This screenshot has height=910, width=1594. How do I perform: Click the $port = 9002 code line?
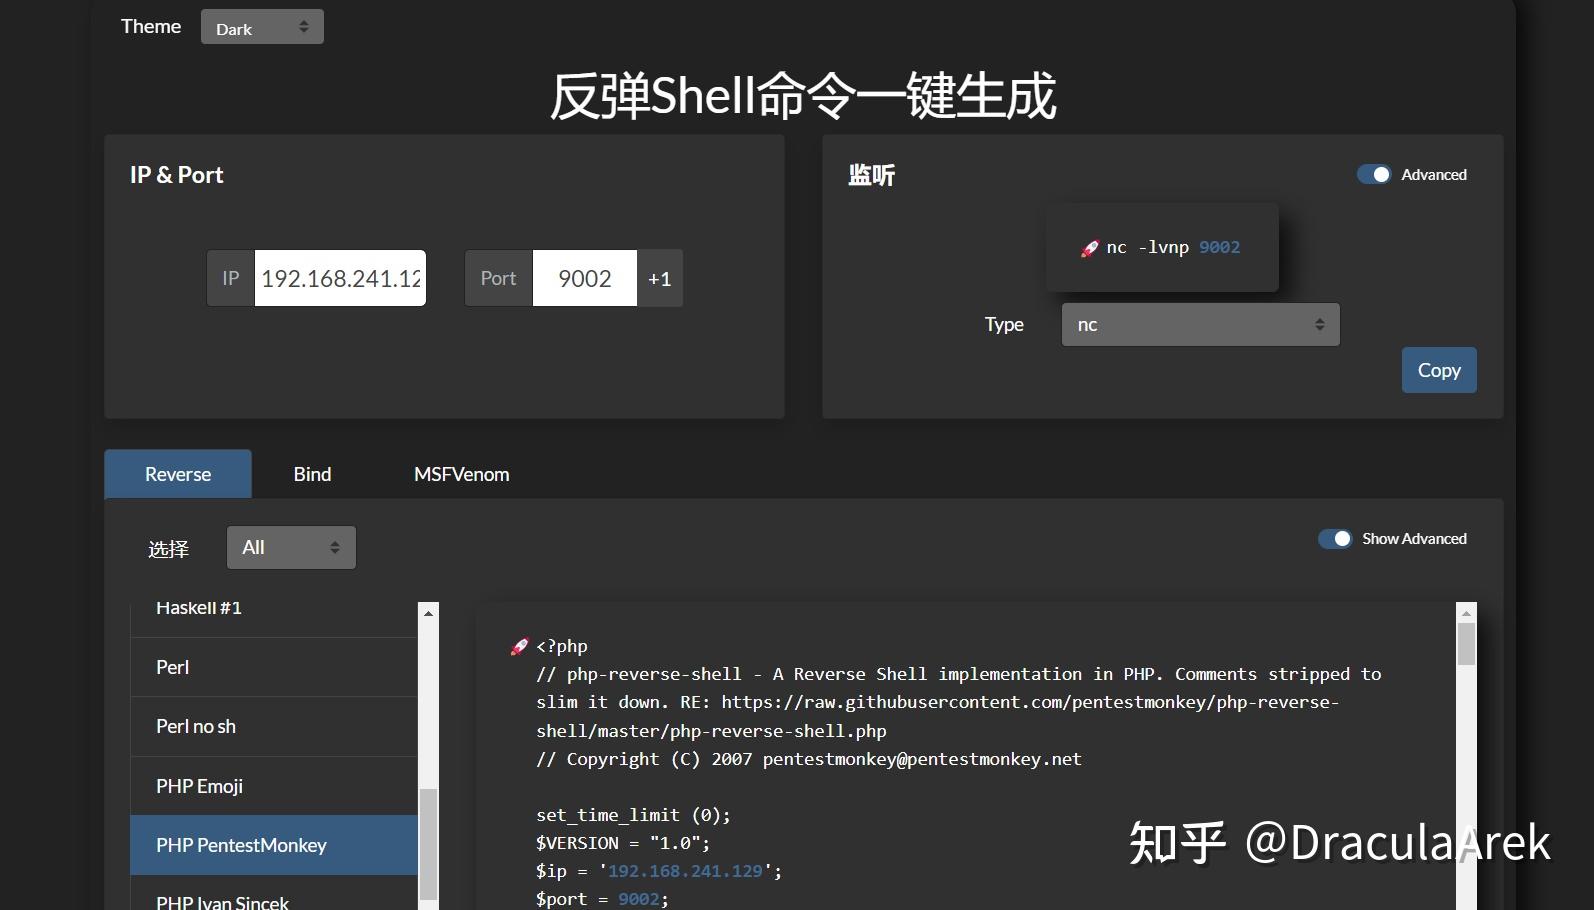click(x=602, y=899)
